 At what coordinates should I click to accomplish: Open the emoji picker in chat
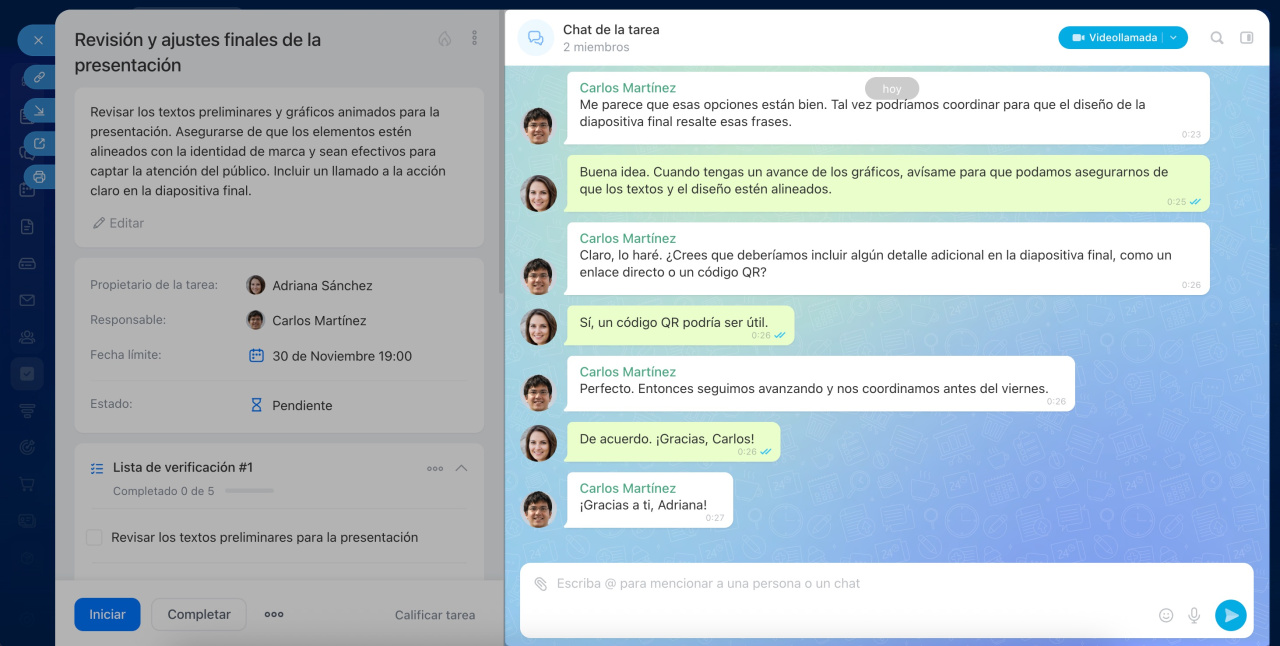click(x=1166, y=615)
